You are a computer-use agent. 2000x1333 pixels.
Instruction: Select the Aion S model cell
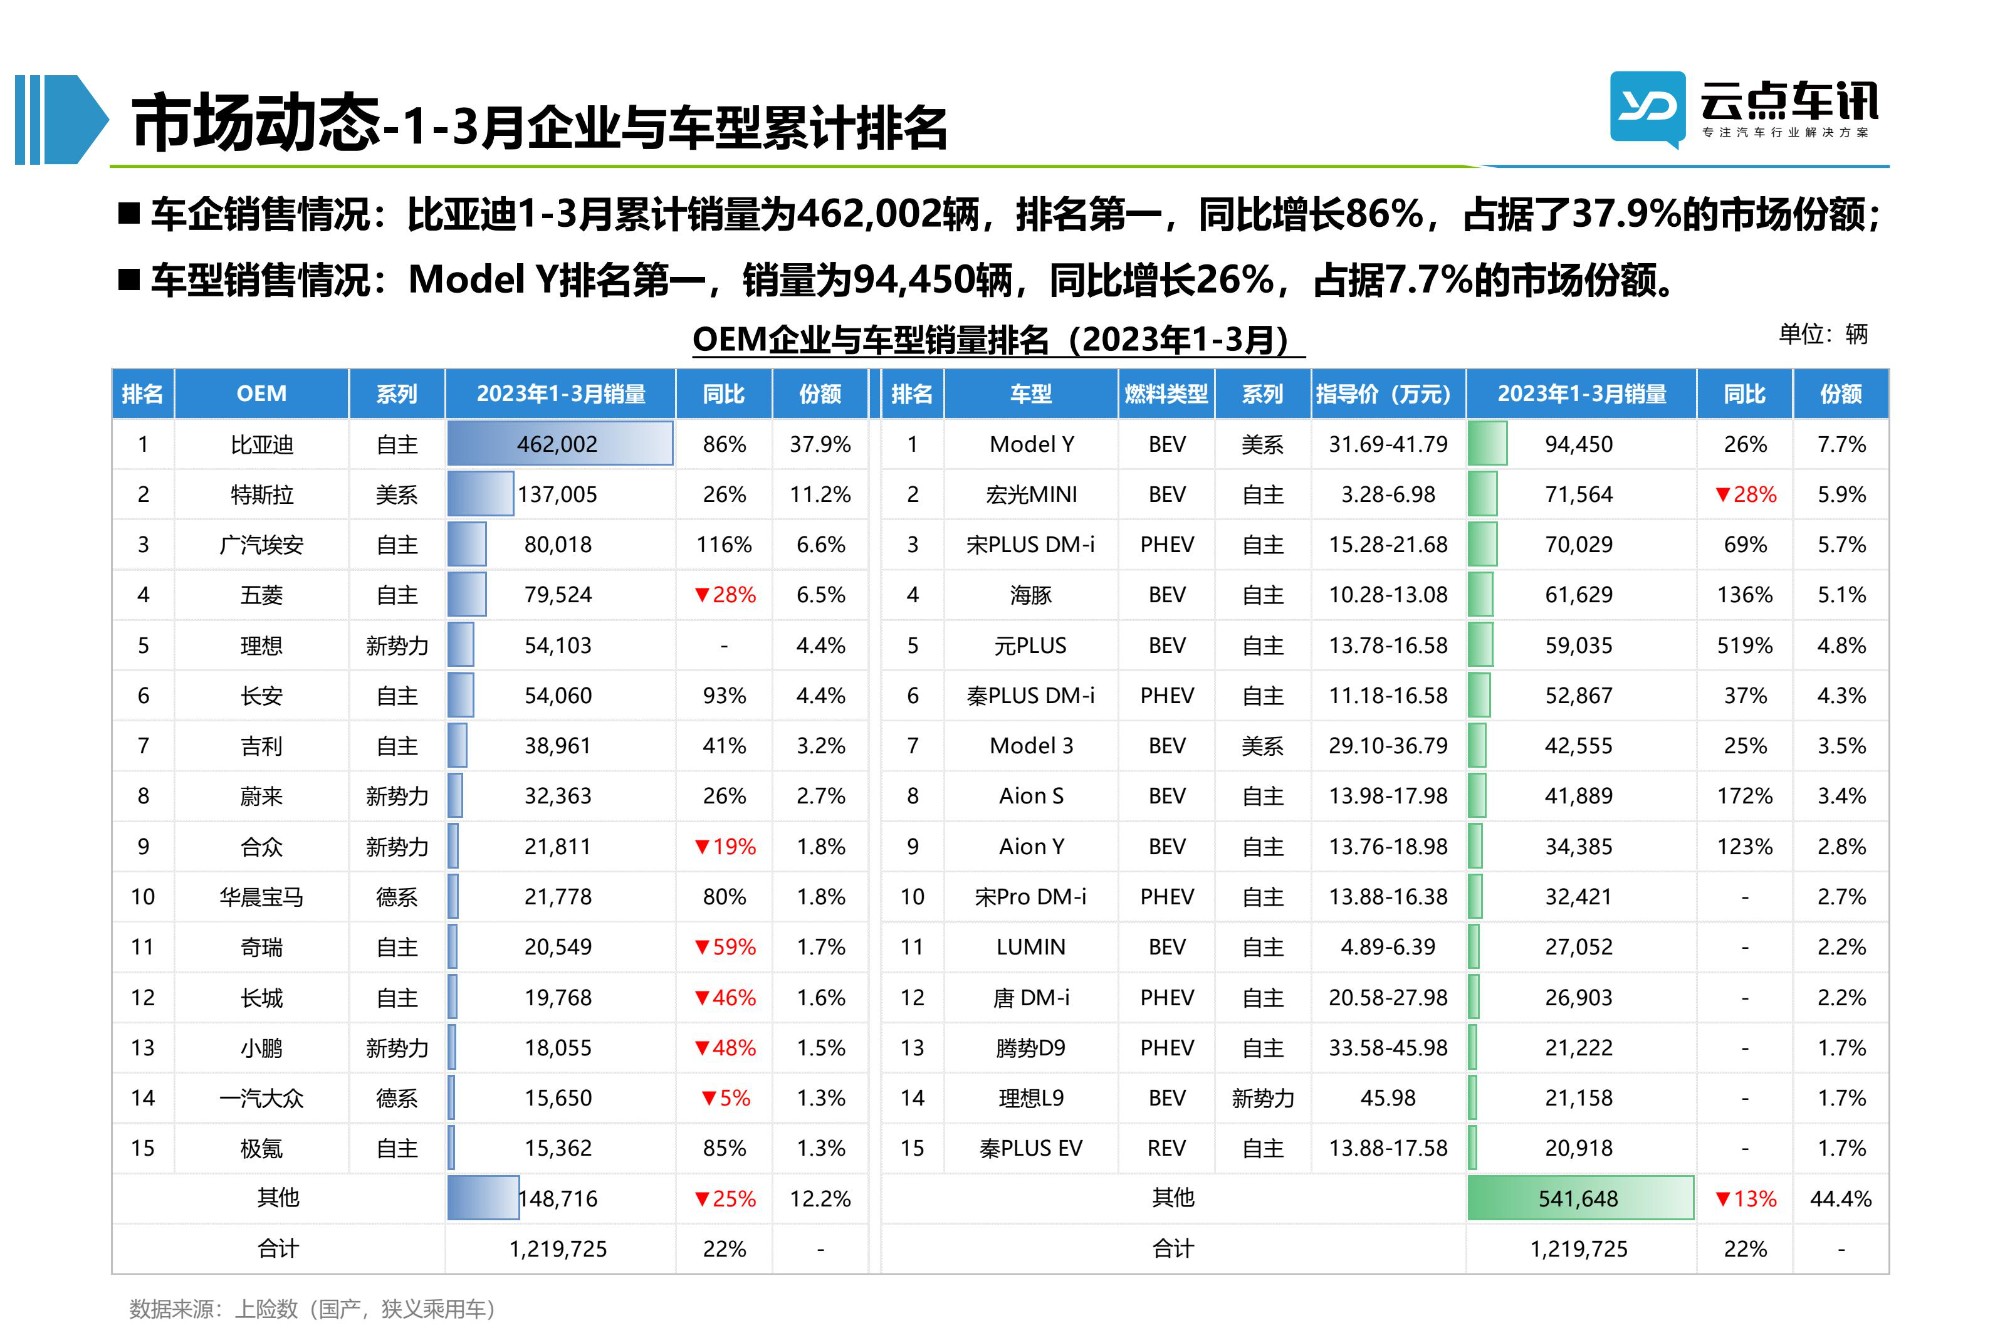[1031, 796]
